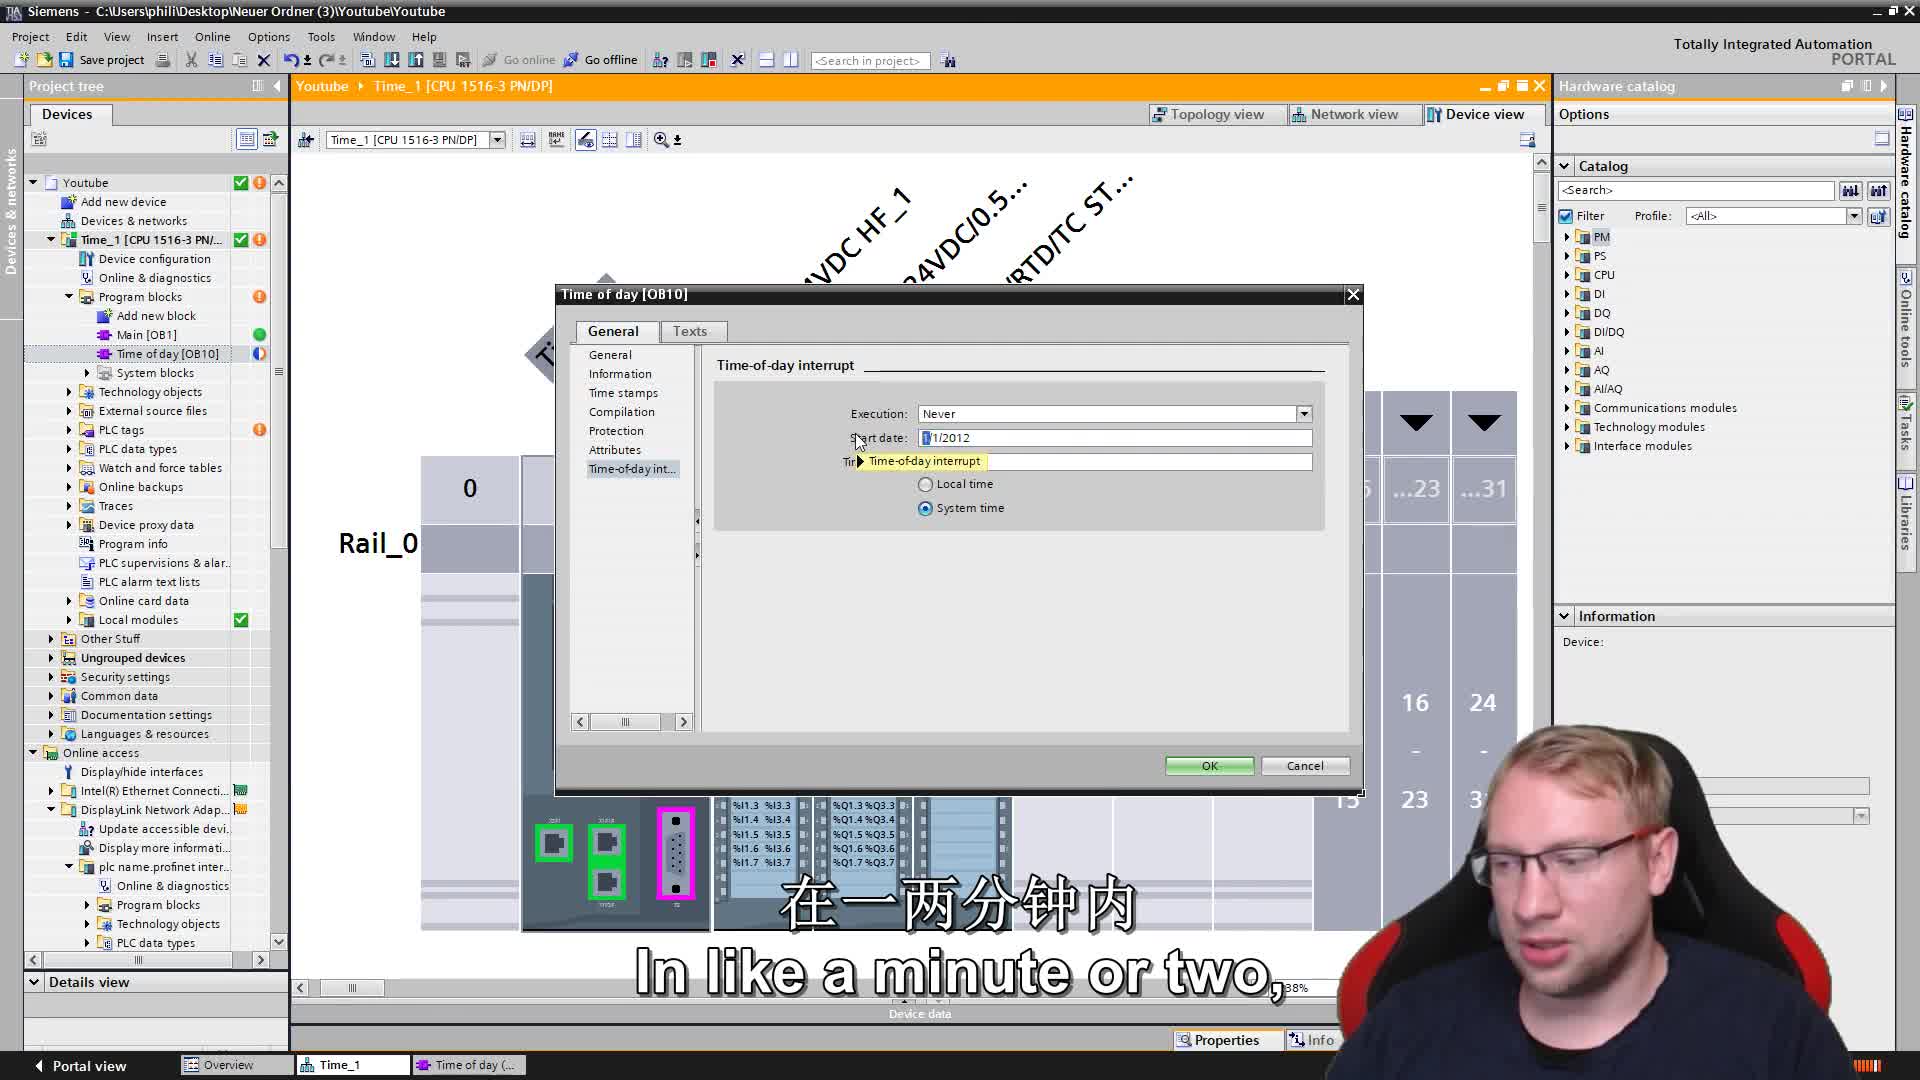This screenshot has height=1080, width=1920.
Task: Click the Cut scissors icon
Action: pos(191,60)
